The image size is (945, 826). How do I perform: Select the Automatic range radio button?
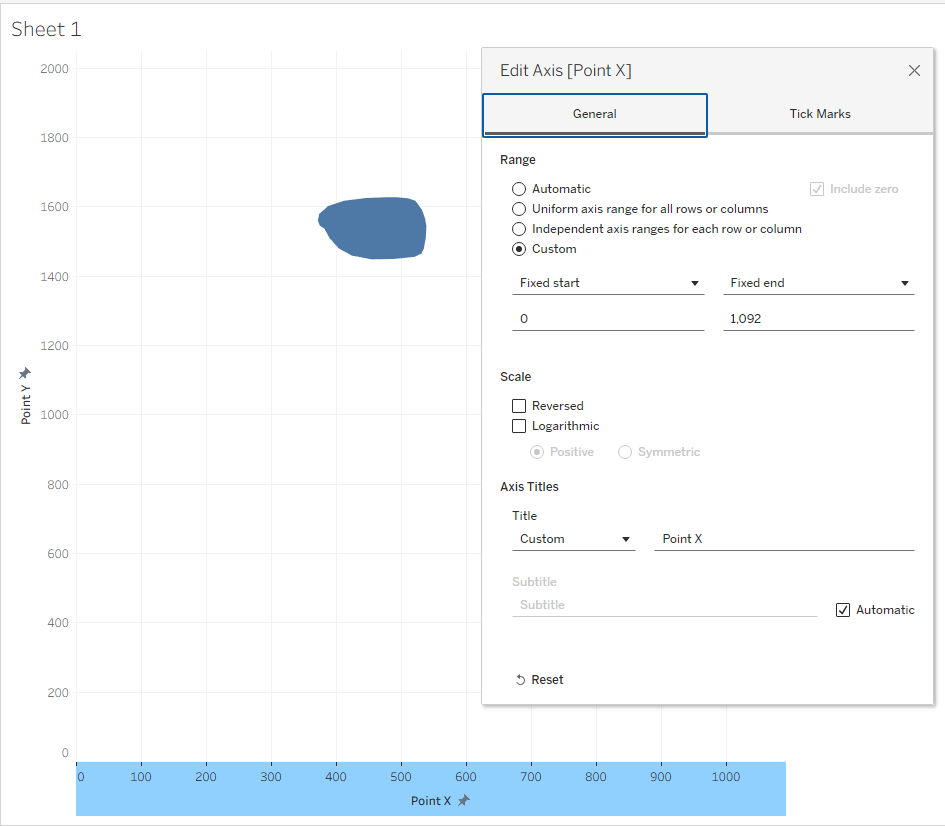click(519, 189)
